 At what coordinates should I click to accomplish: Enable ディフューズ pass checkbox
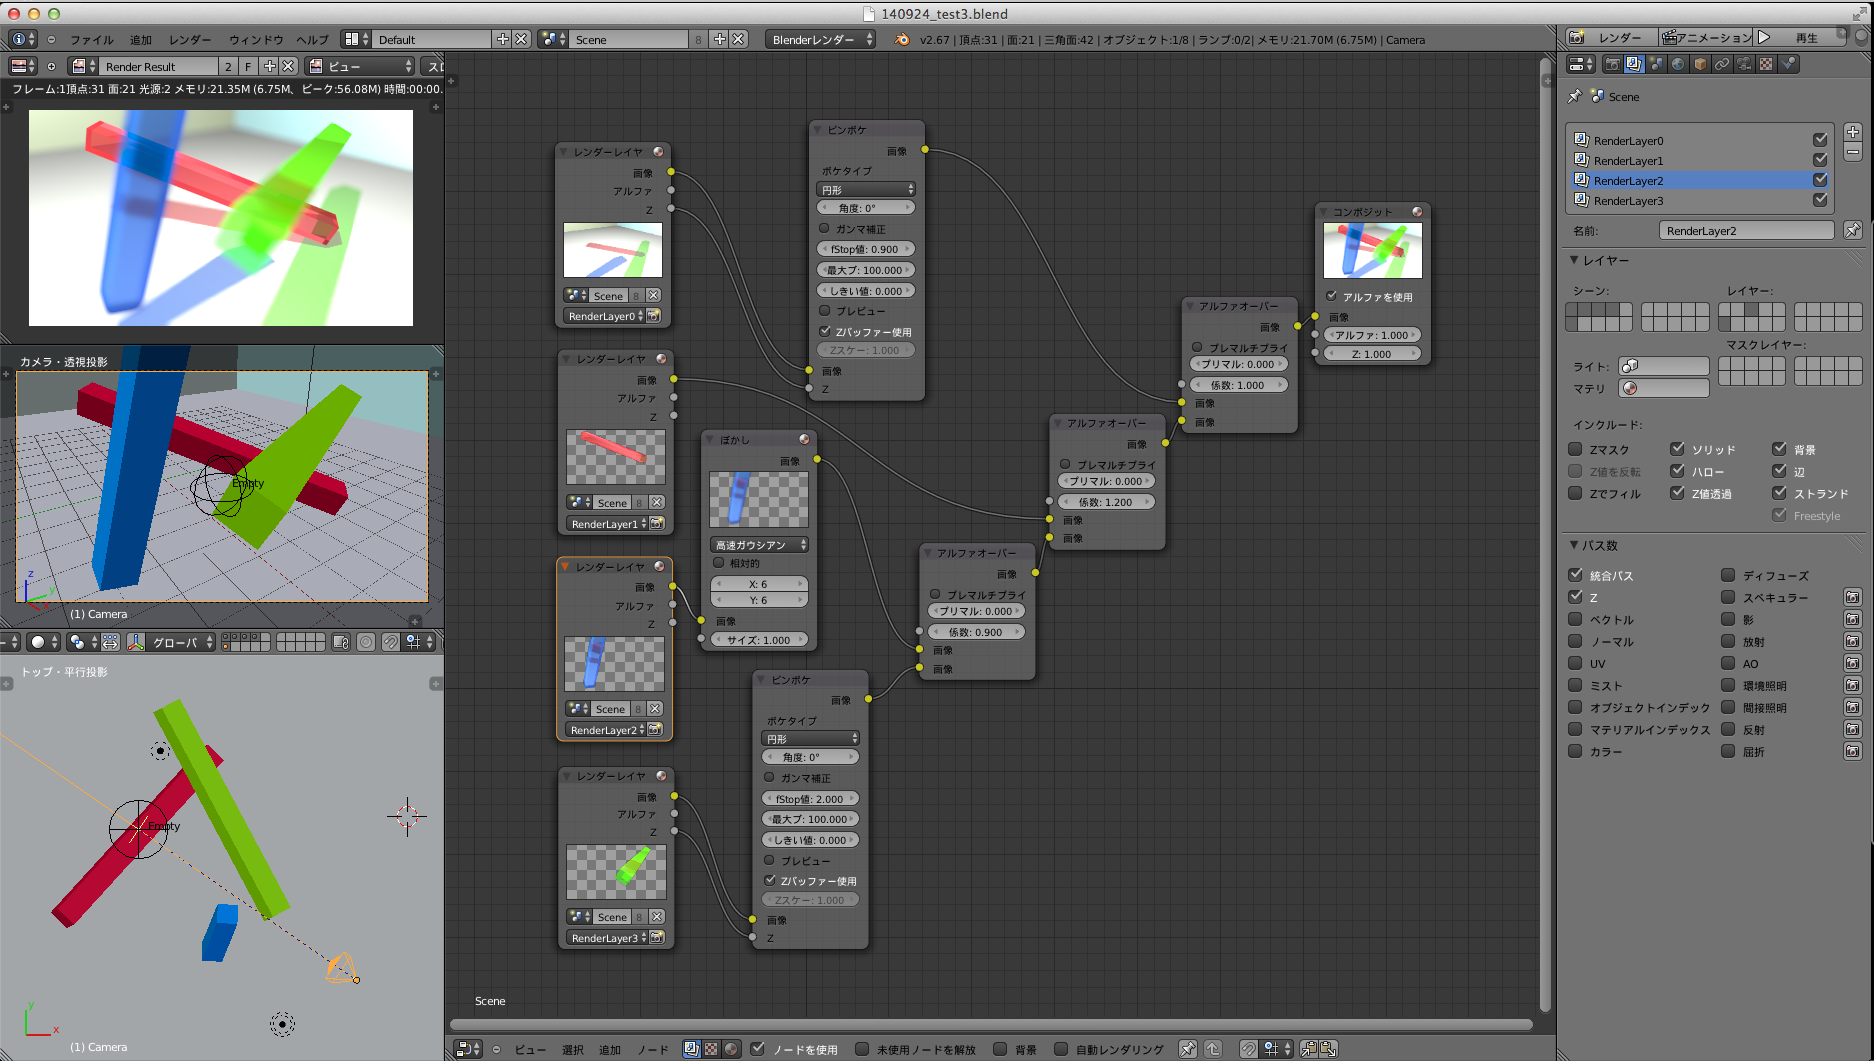(1728, 575)
